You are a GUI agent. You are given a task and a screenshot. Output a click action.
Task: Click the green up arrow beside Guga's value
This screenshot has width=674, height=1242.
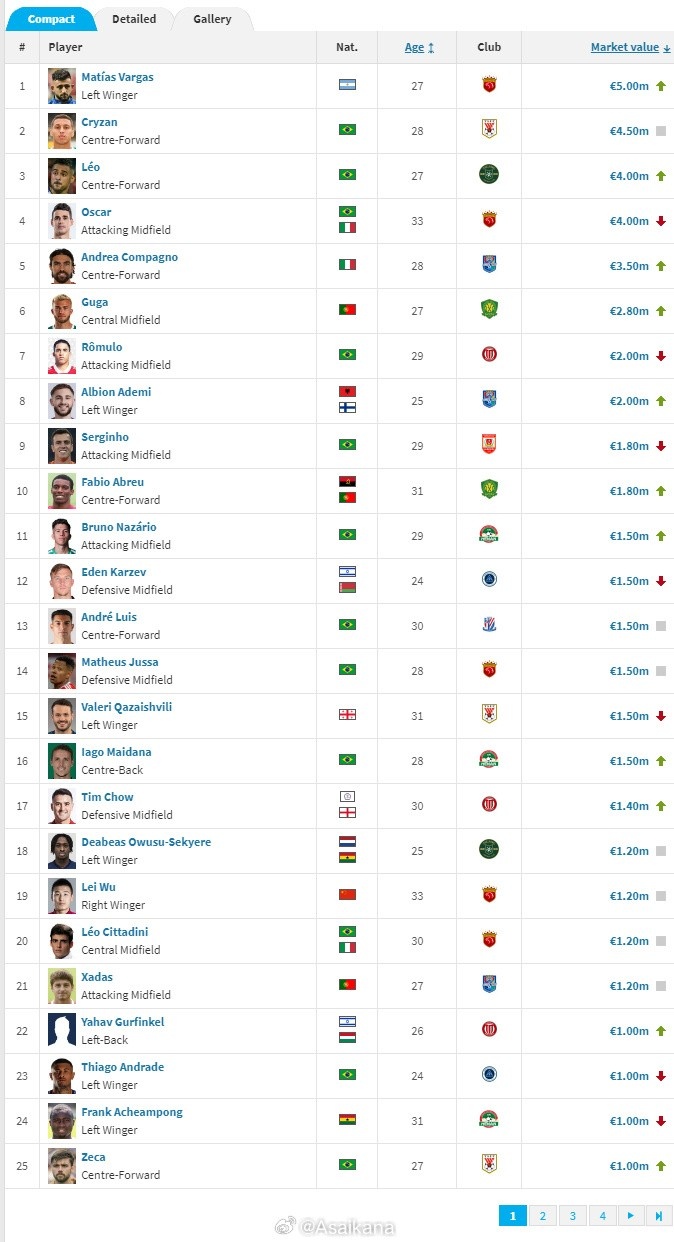pyautogui.click(x=661, y=311)
